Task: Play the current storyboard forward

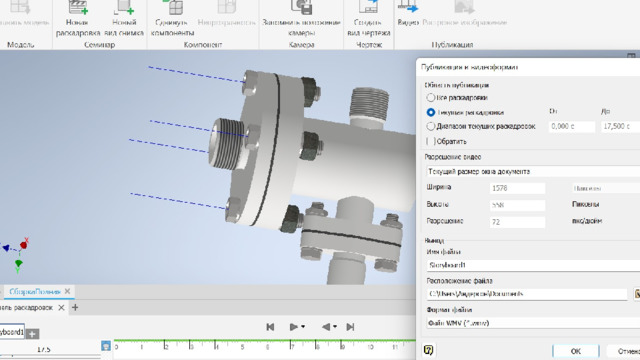Action: click(293, 327)
